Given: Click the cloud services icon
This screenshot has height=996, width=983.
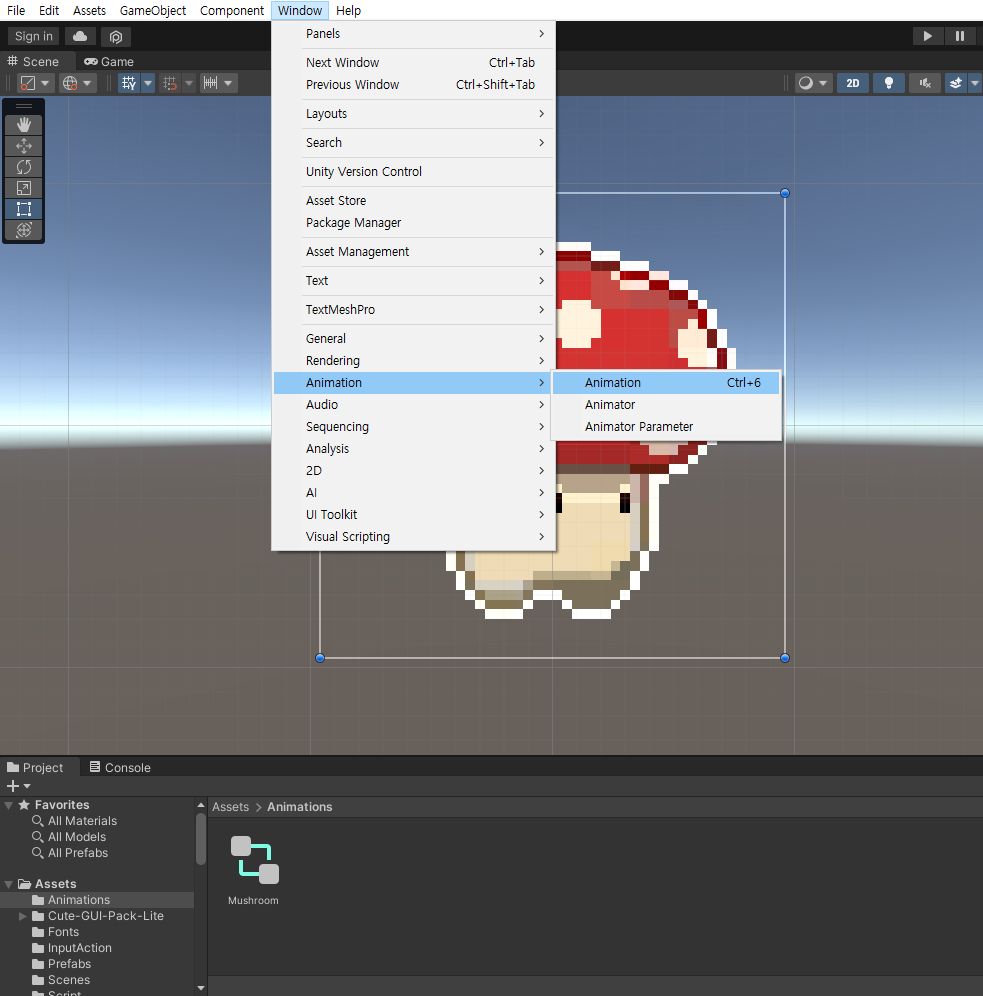Looking at the screenshot, I should [80, 36].
